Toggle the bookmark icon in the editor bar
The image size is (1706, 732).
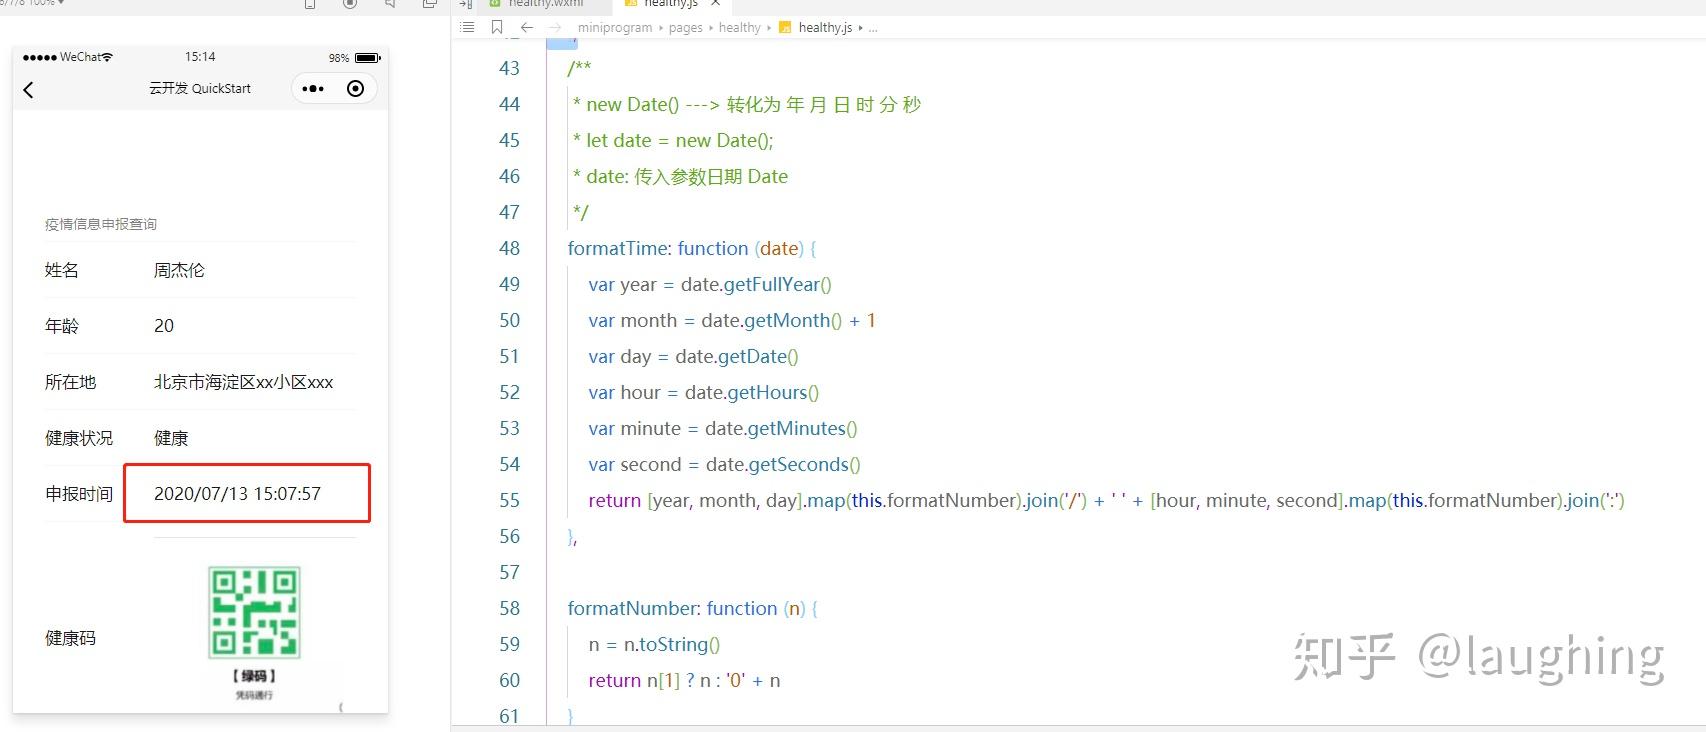[x=497, y=27]
